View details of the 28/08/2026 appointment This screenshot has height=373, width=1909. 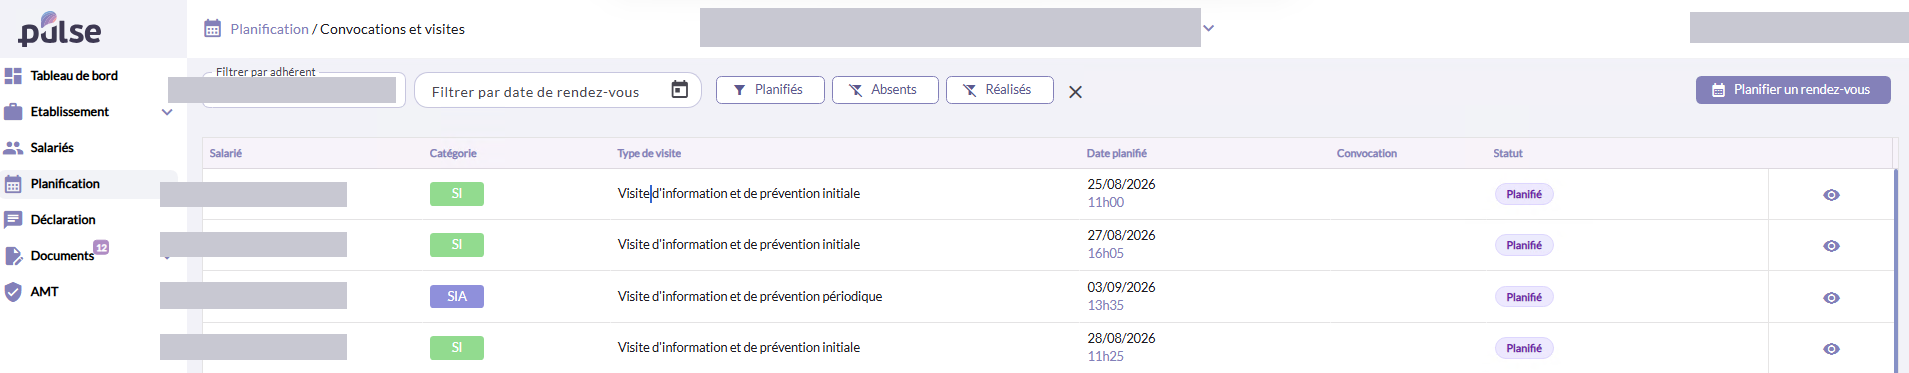[1831, 349]
